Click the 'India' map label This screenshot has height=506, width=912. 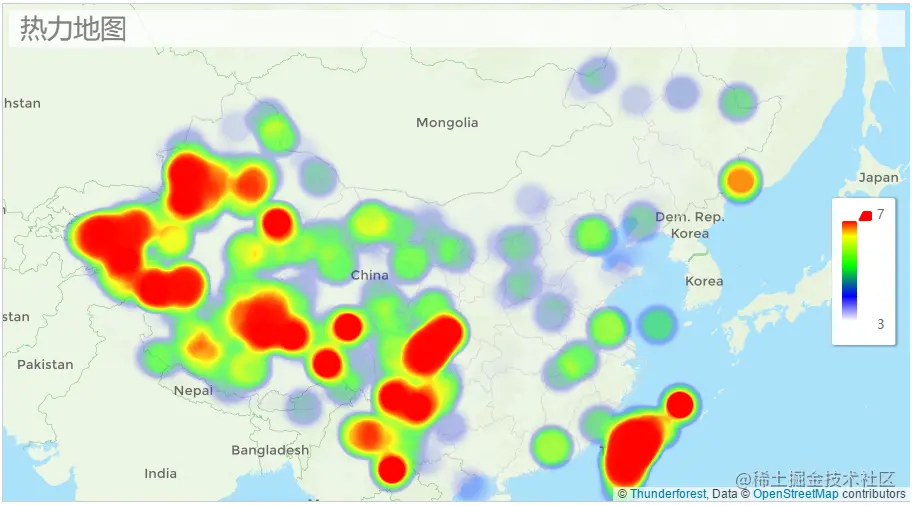tap(161, 473)
